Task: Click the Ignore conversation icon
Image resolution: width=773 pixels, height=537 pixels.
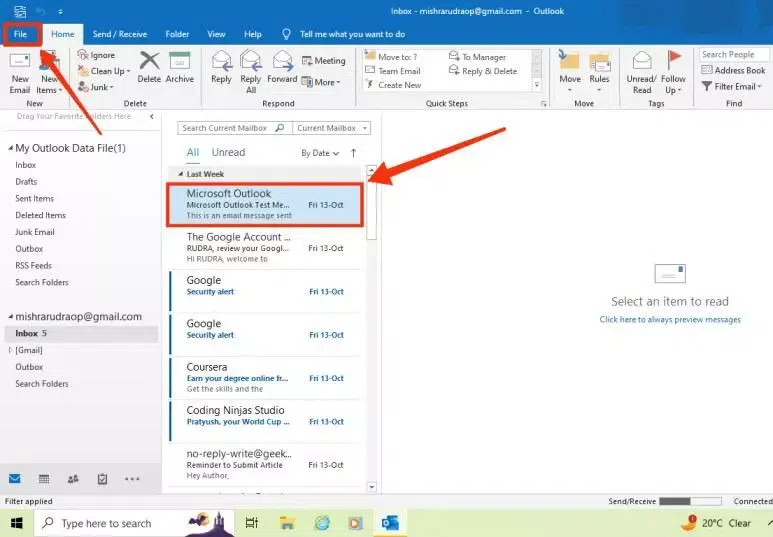Action: (x=82, y=55)
